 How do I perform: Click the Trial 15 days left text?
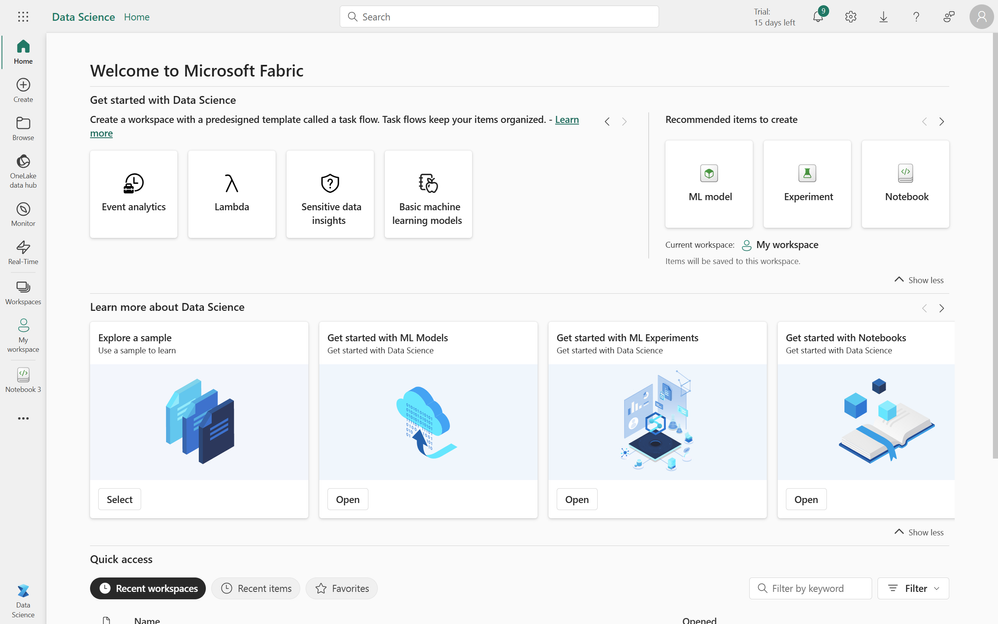point(774,17)
